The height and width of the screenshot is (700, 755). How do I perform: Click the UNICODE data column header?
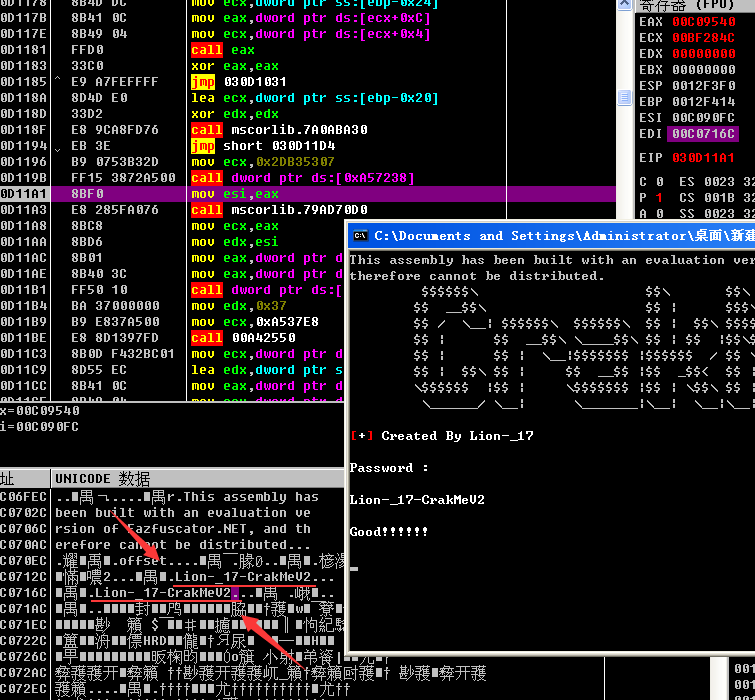(102, 479)
